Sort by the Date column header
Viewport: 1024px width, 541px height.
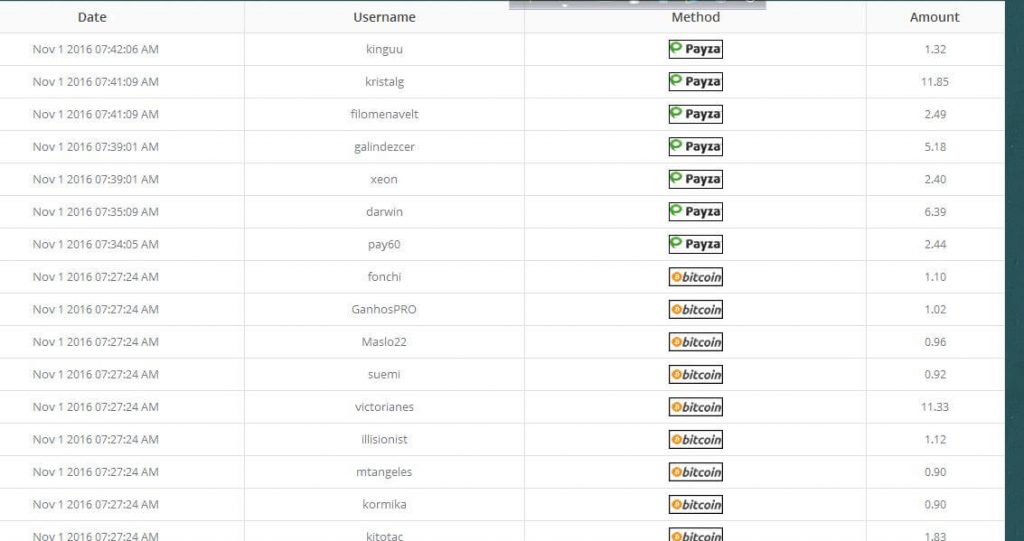tap(92, 17)
